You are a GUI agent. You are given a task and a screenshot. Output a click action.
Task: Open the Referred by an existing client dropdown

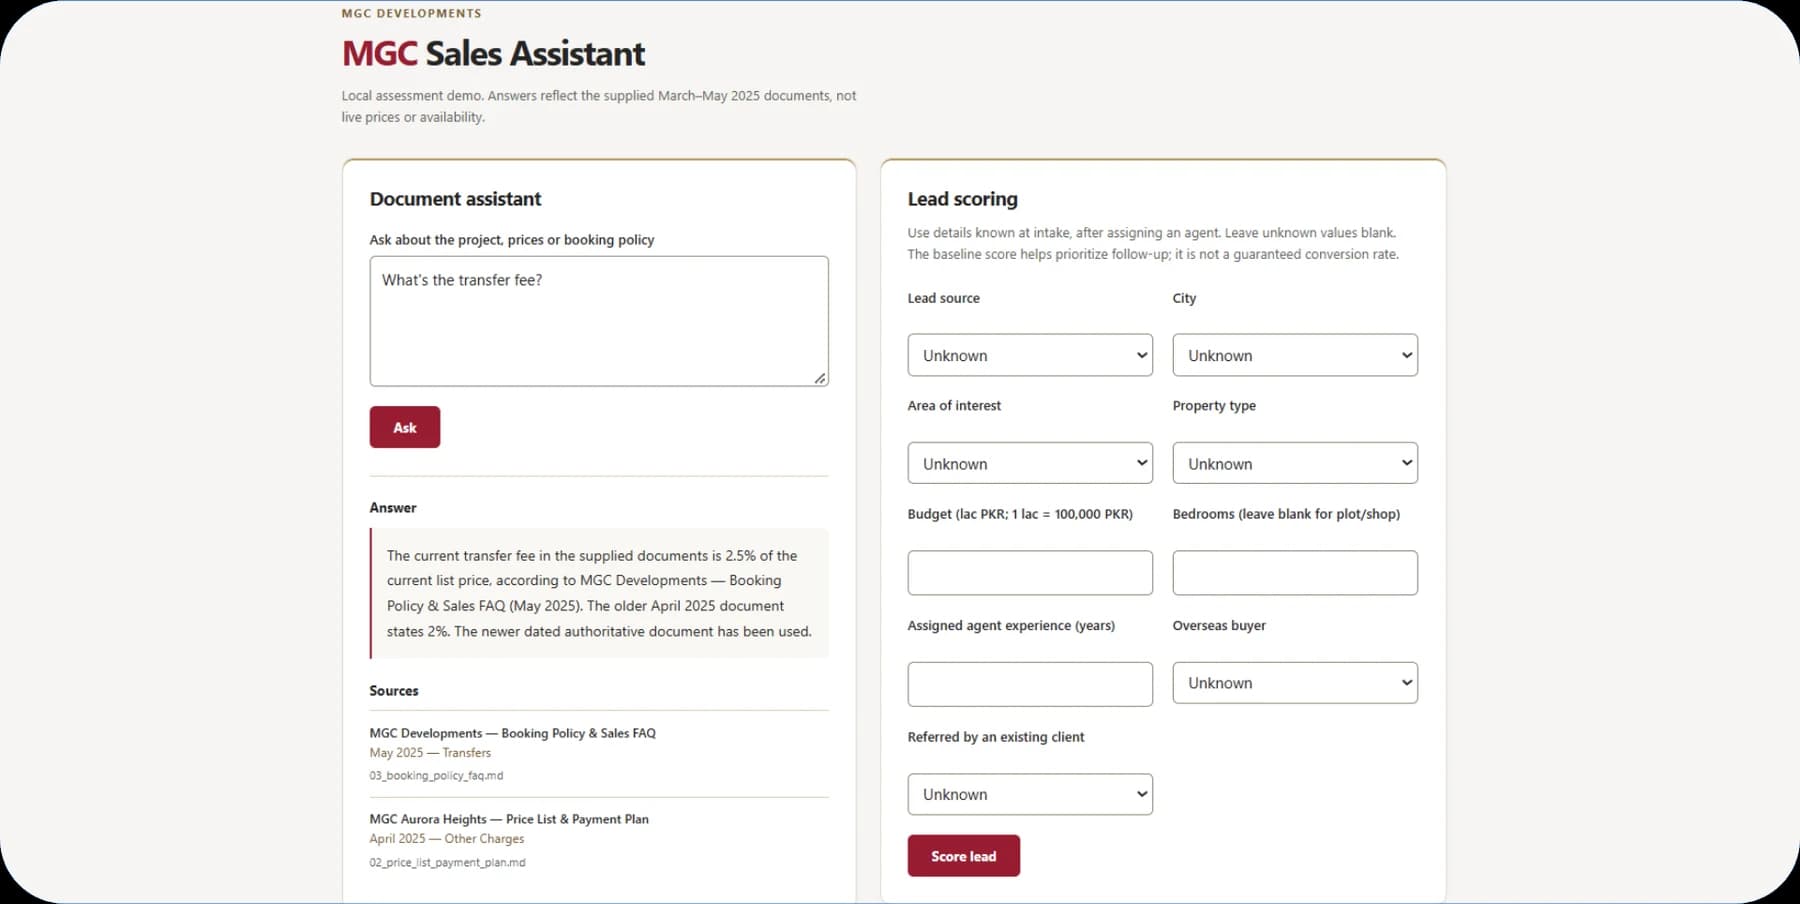pyautogui.click(x=1030, y=794)
